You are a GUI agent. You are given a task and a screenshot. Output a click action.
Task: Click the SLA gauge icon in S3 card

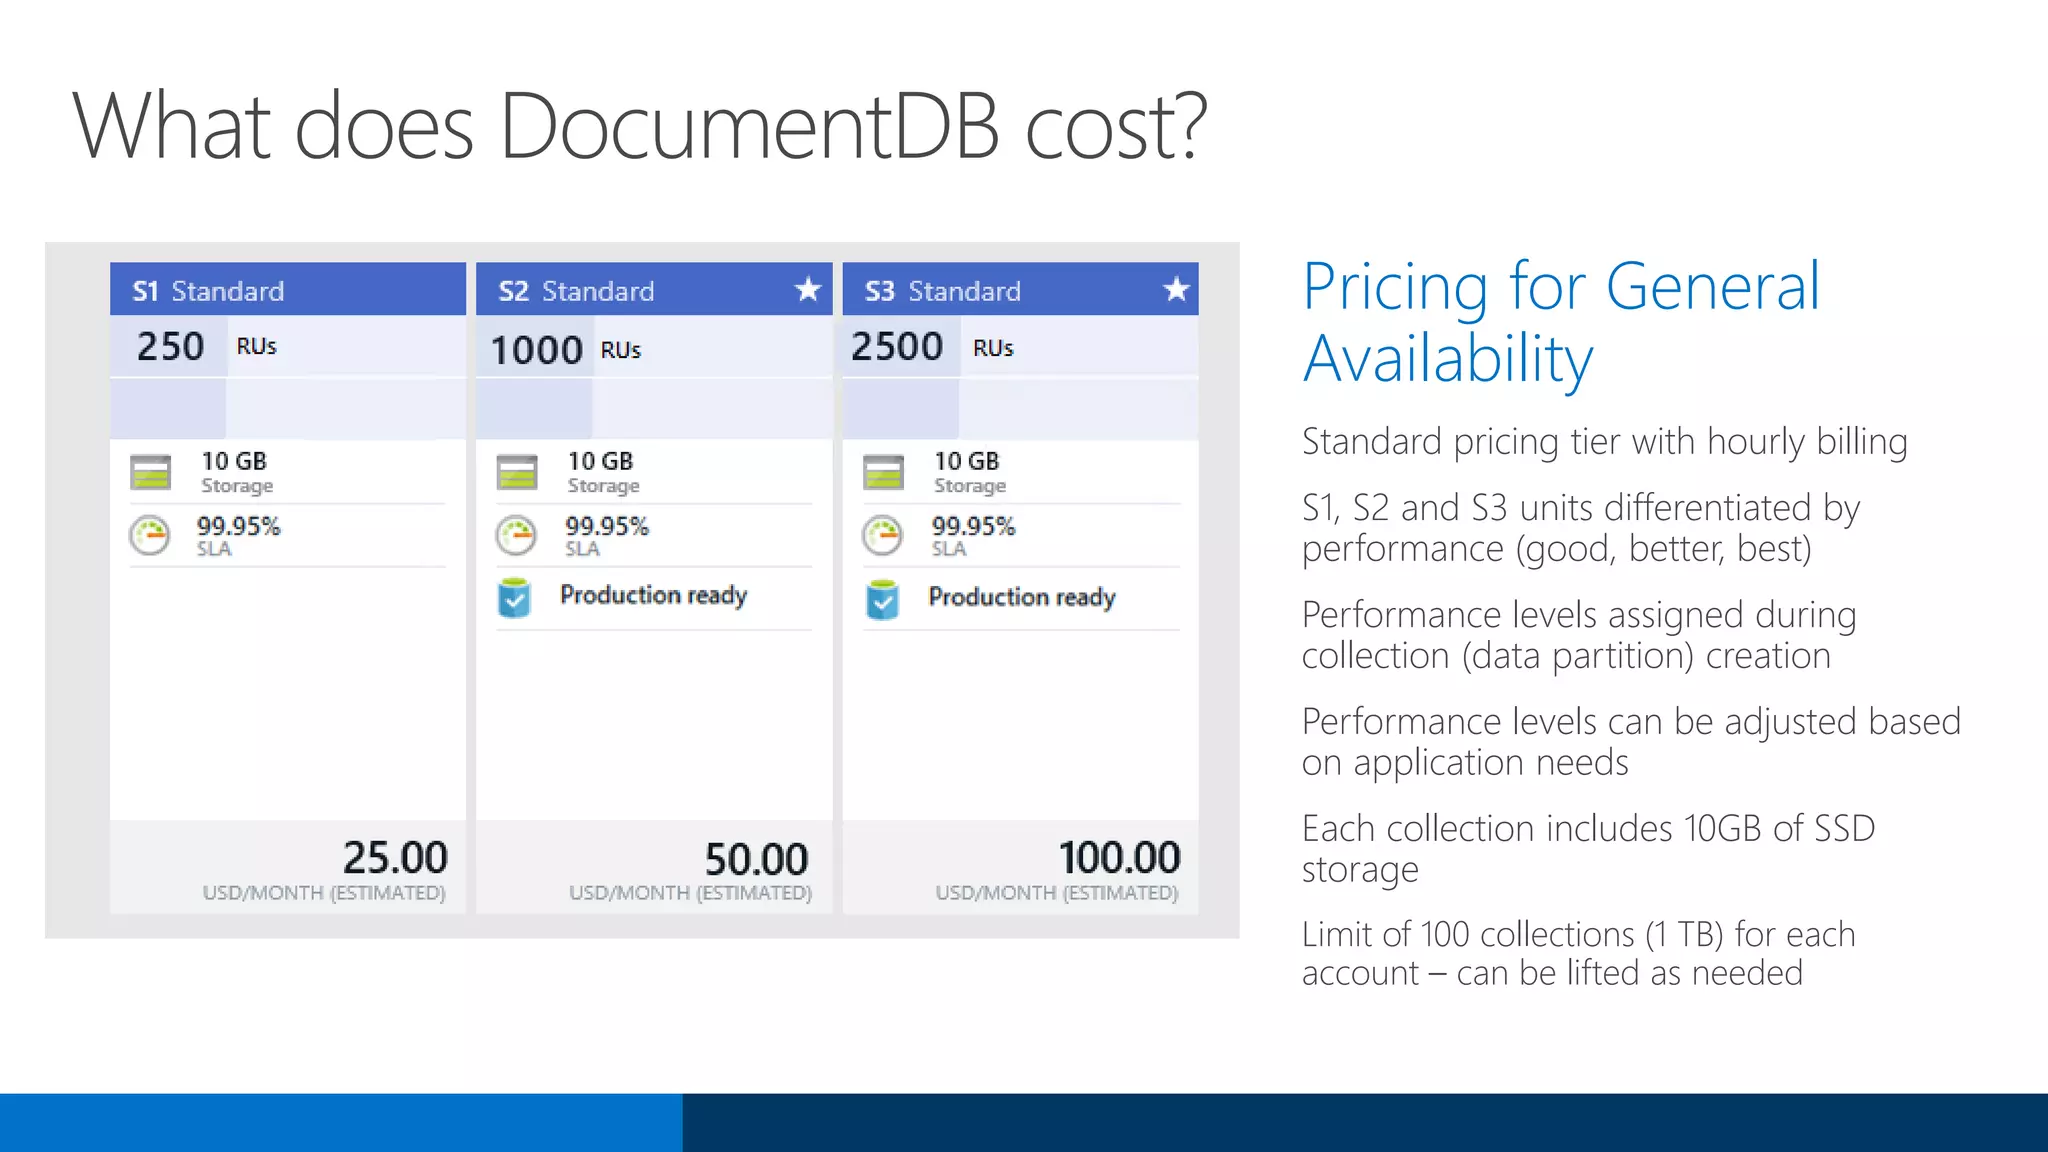883,536
